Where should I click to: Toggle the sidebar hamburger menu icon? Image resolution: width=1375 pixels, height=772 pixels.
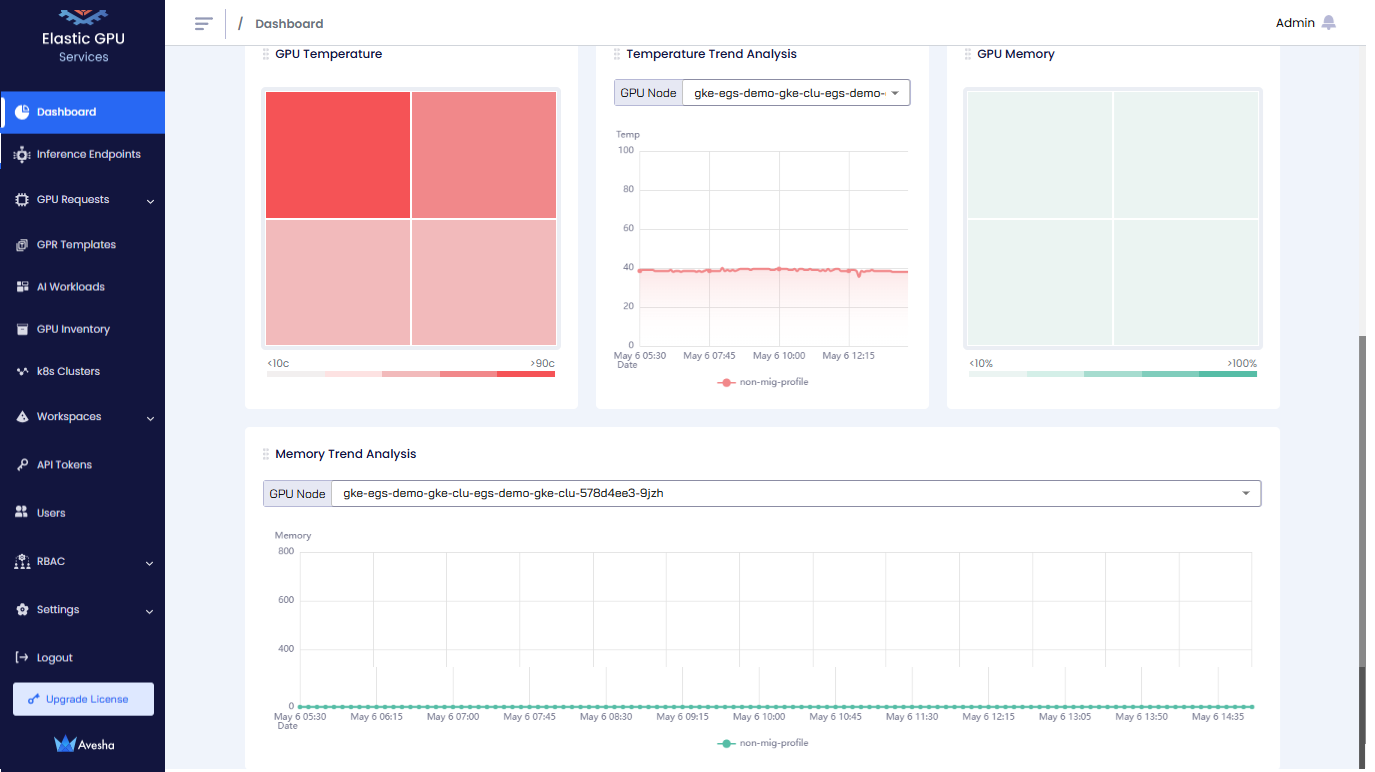pyautogui.click(x=204, y=23)
